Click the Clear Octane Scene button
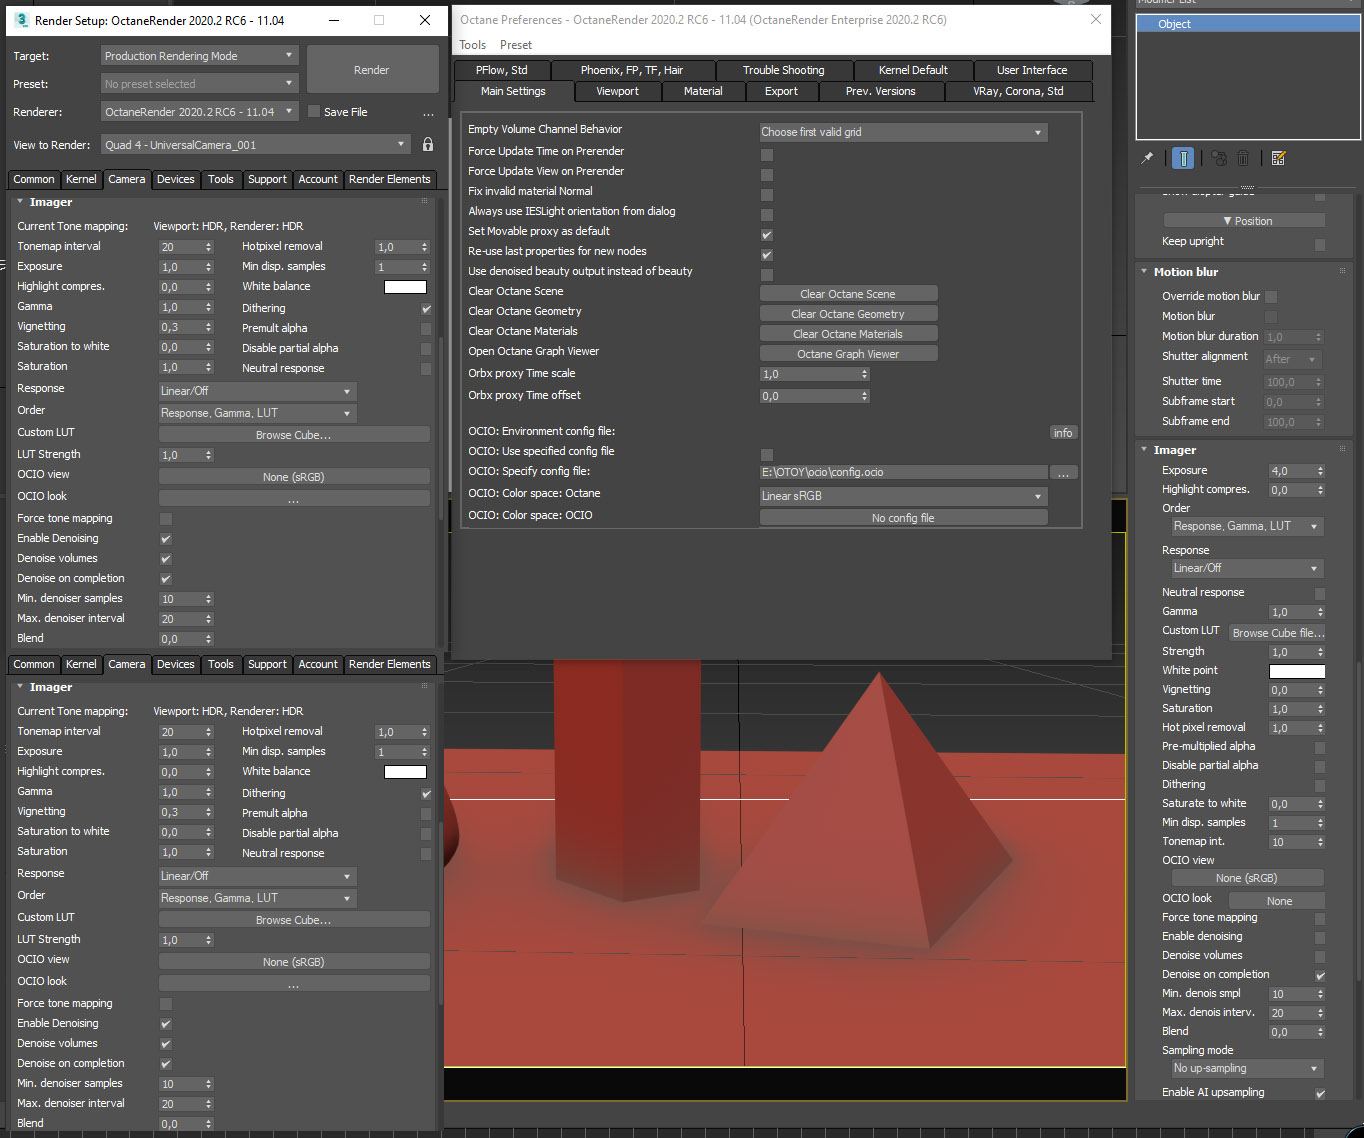 click(848, 294)
